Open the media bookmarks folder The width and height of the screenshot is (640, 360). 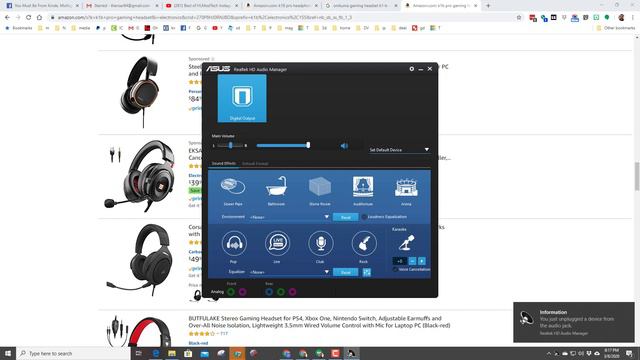click(81, 28)
